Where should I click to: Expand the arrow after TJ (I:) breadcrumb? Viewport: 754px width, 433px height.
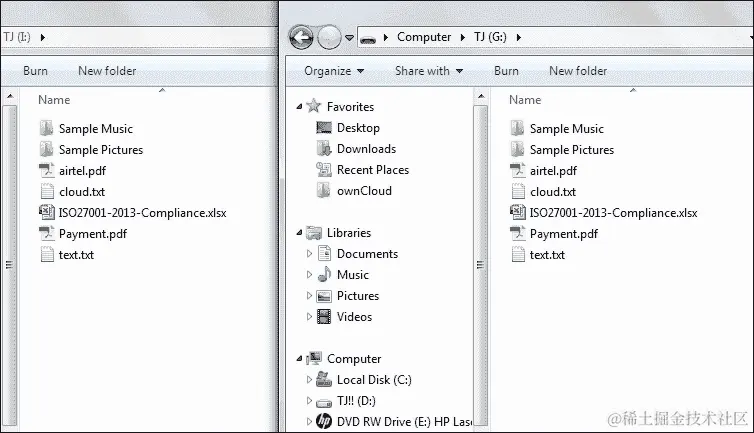pos(42,37)
